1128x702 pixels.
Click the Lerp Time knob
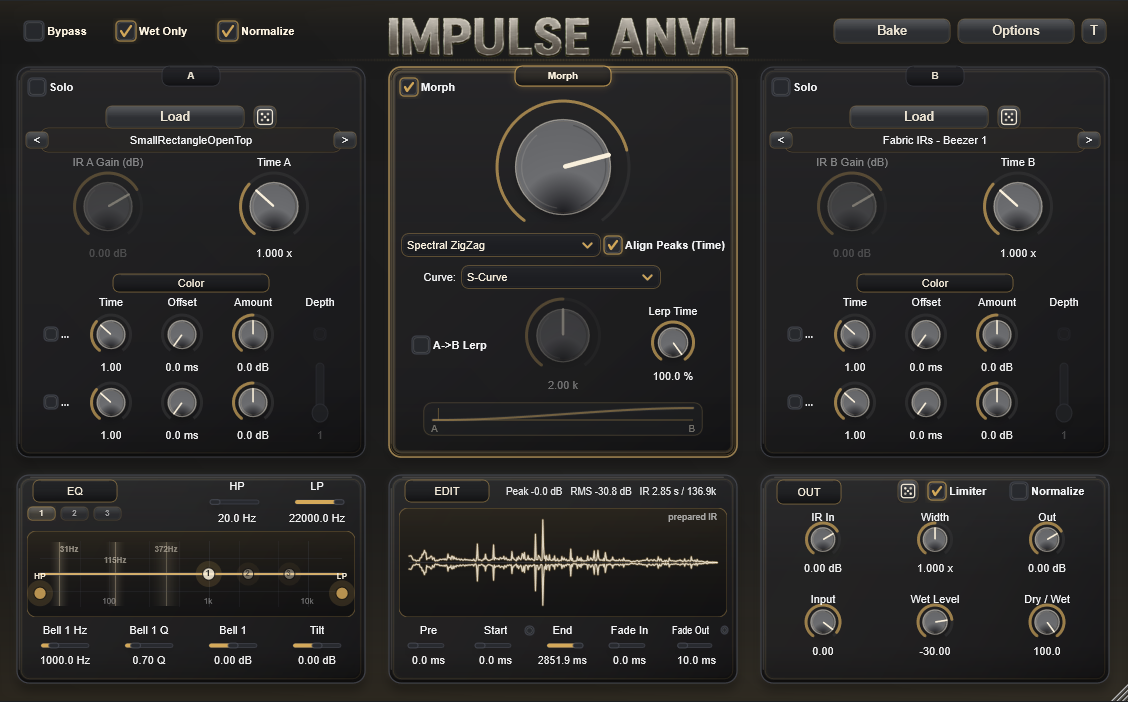click(x=673, y=342)
